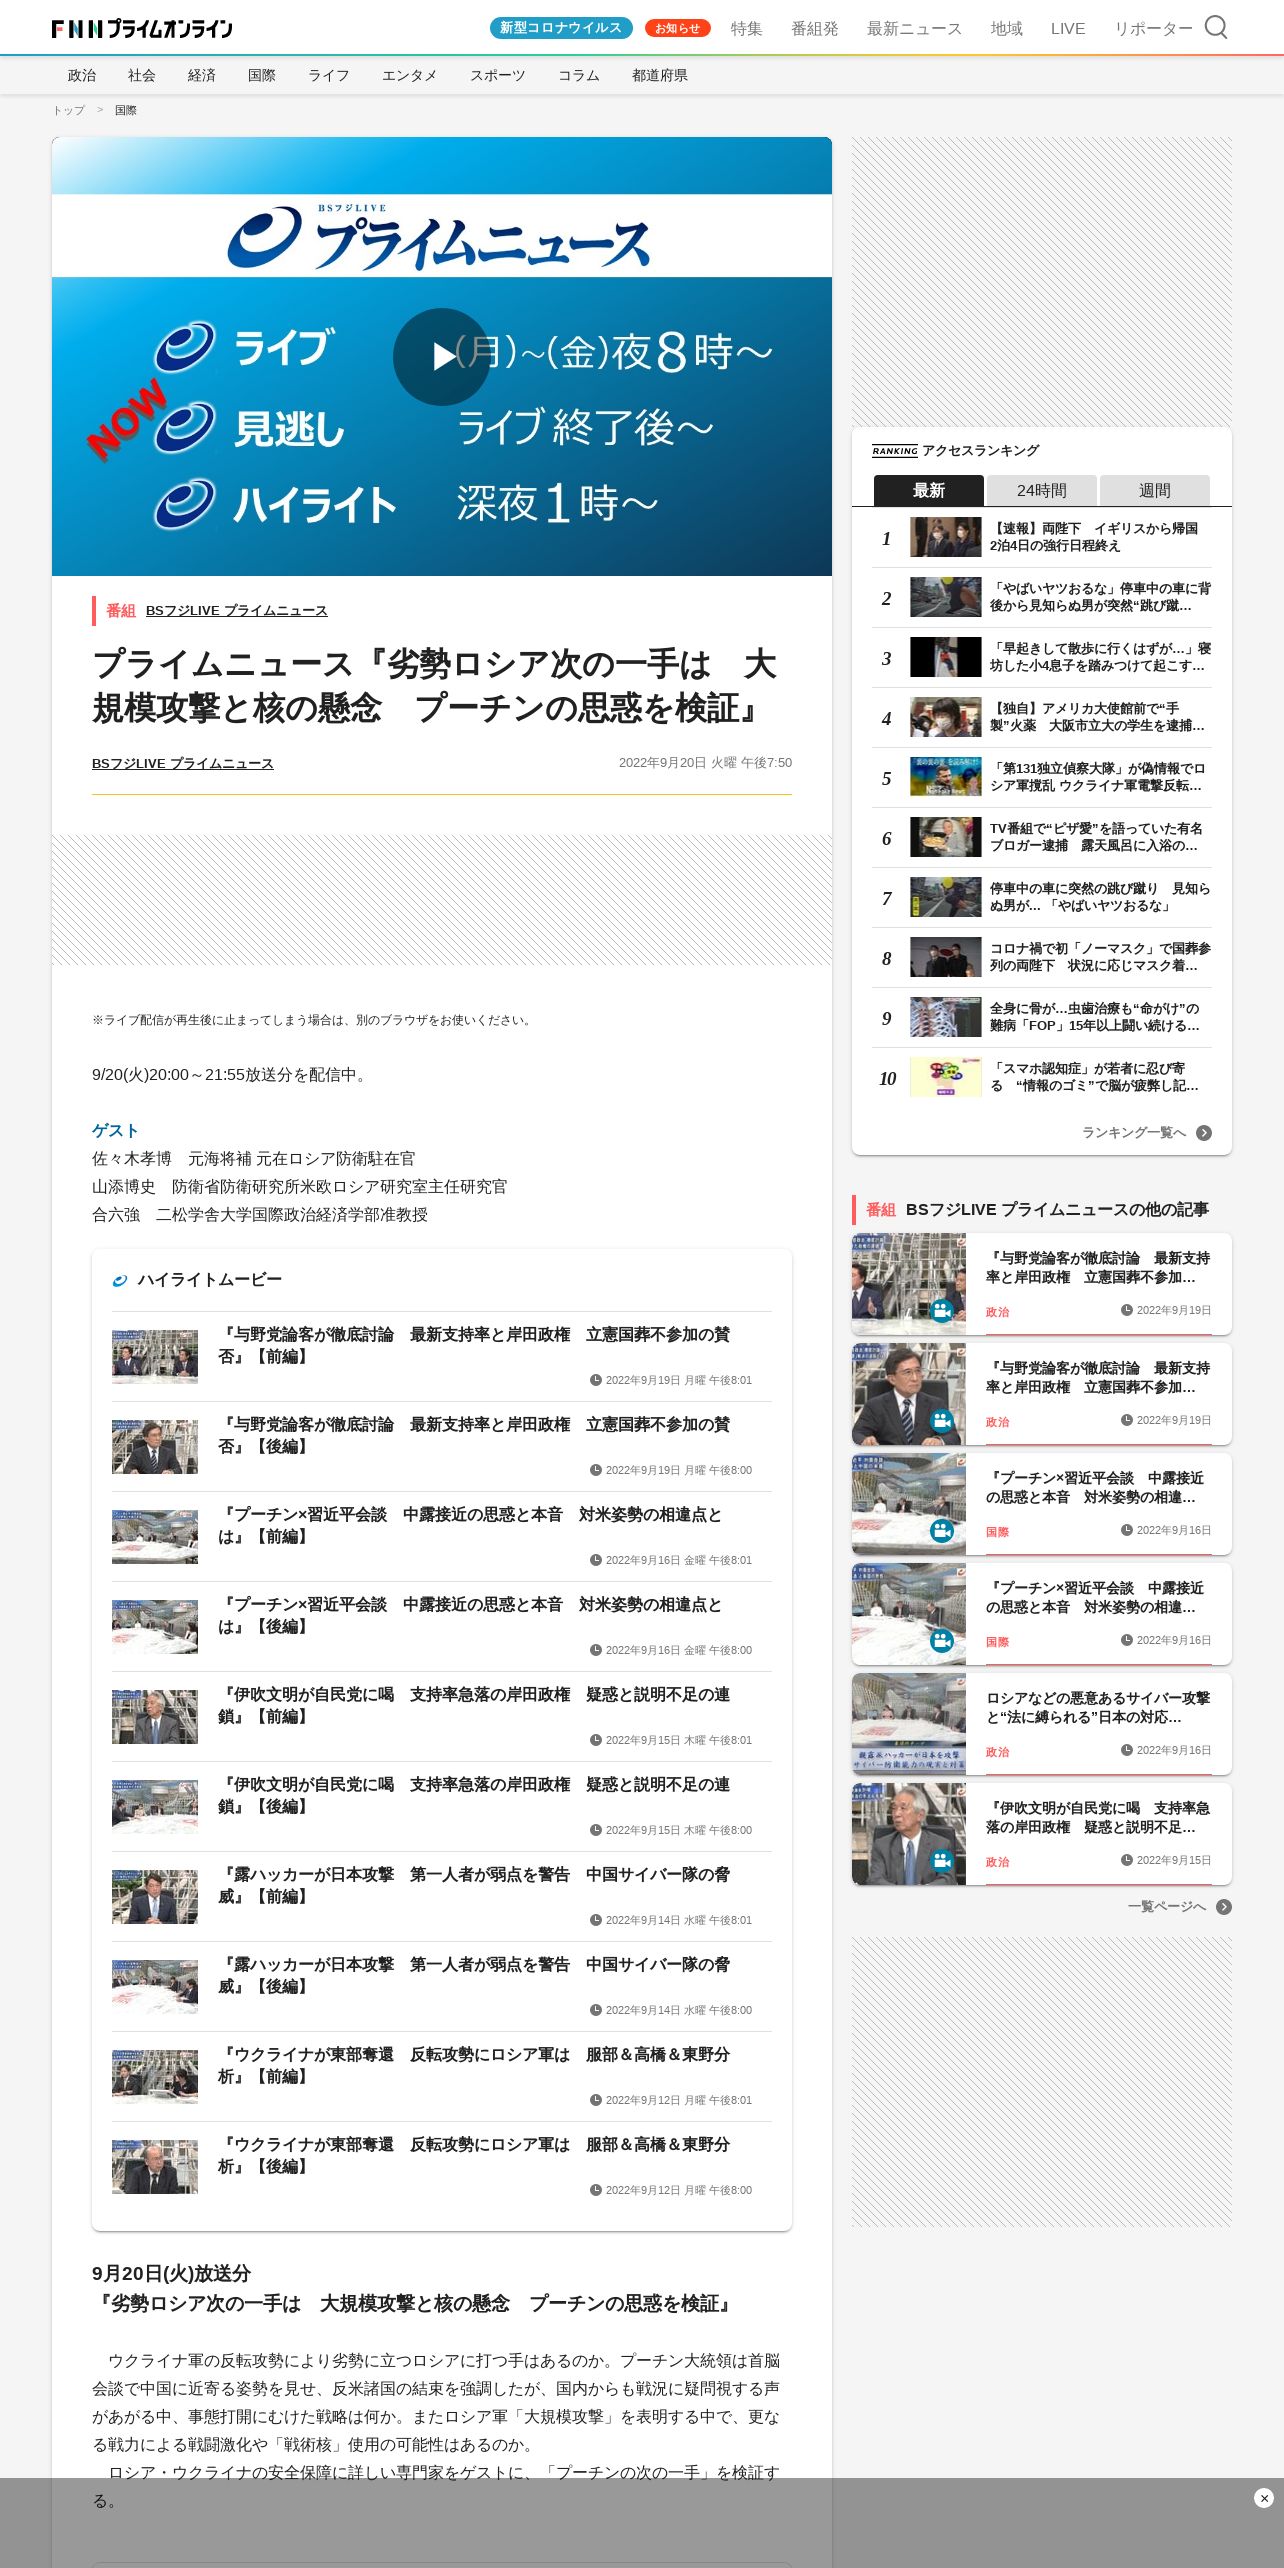Switch ranking to 週間 tab

pyautogui.click(x=1155, y=490)
